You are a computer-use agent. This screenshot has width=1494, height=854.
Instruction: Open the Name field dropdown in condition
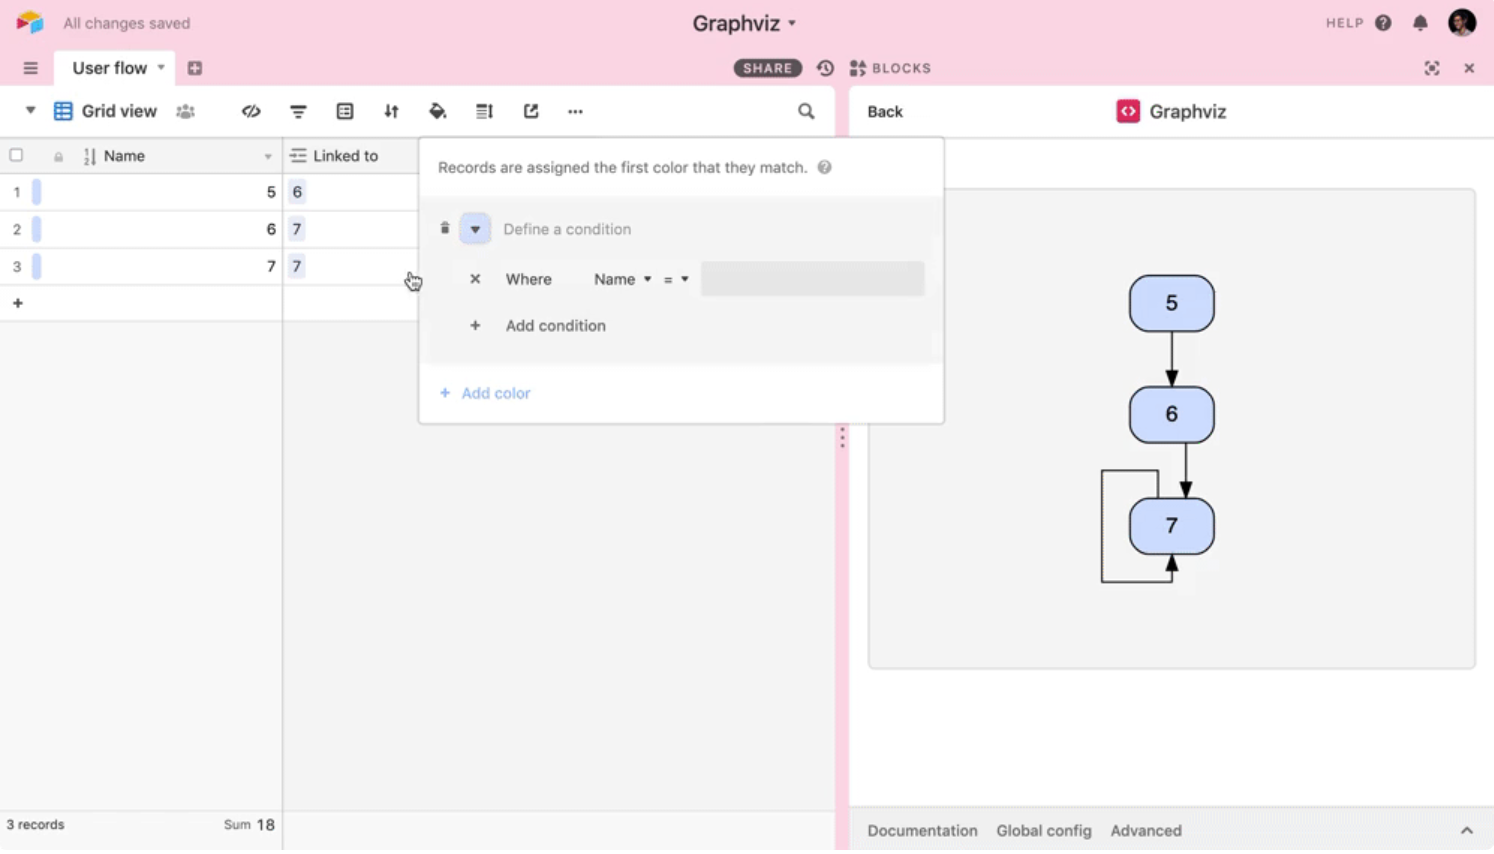(622, 280)
